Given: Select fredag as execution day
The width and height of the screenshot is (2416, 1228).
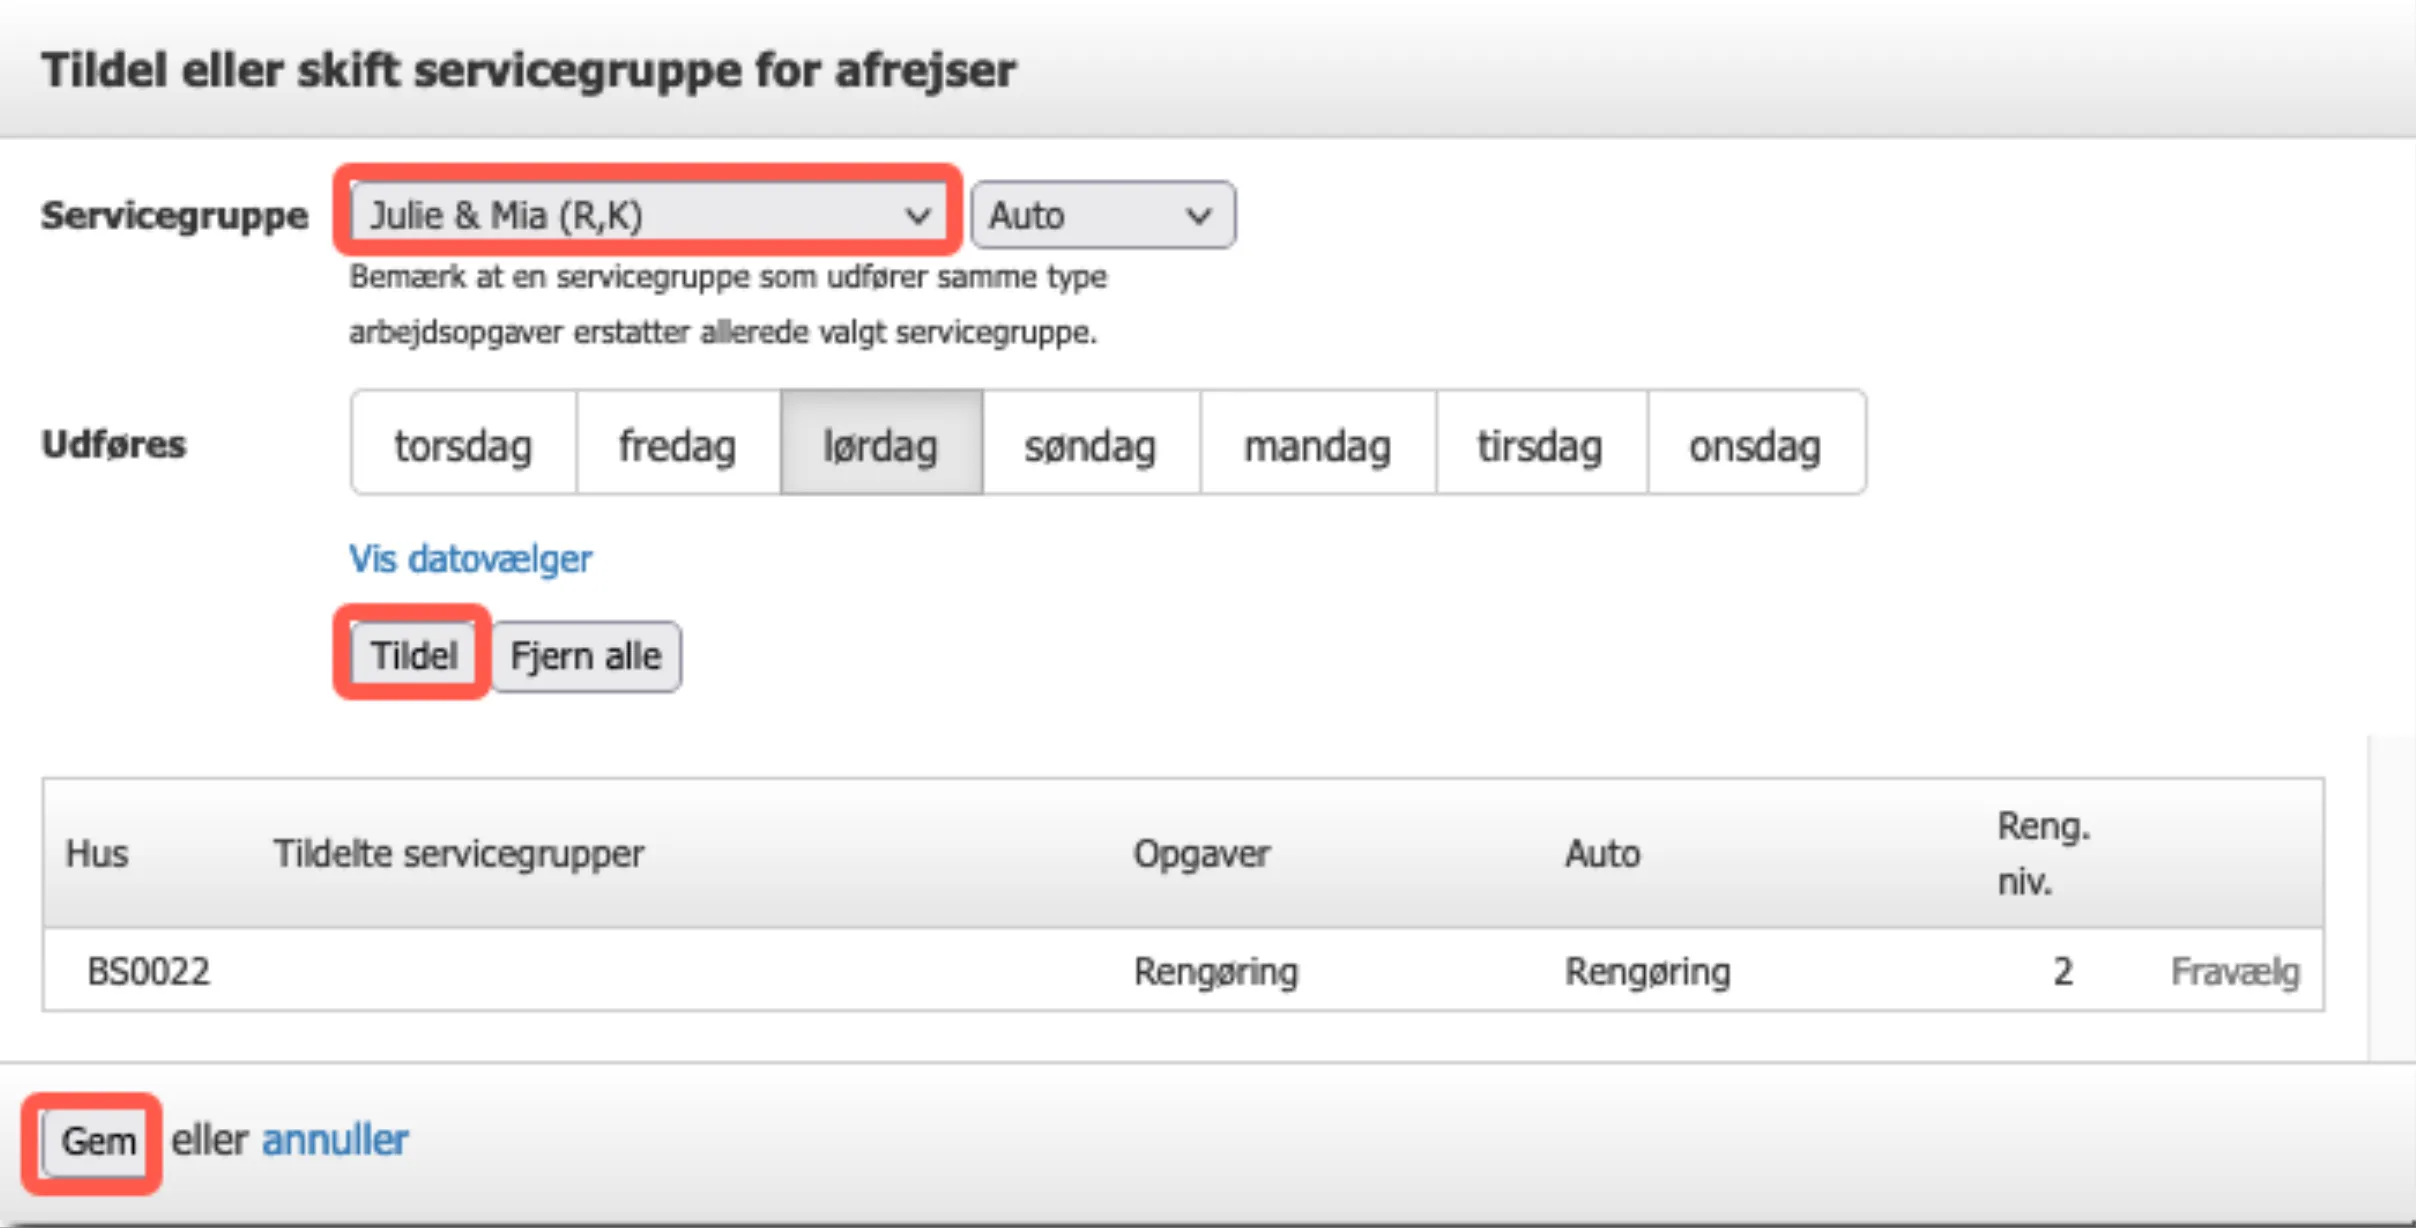Looking at the screenshot, I should tap(677, 445).
